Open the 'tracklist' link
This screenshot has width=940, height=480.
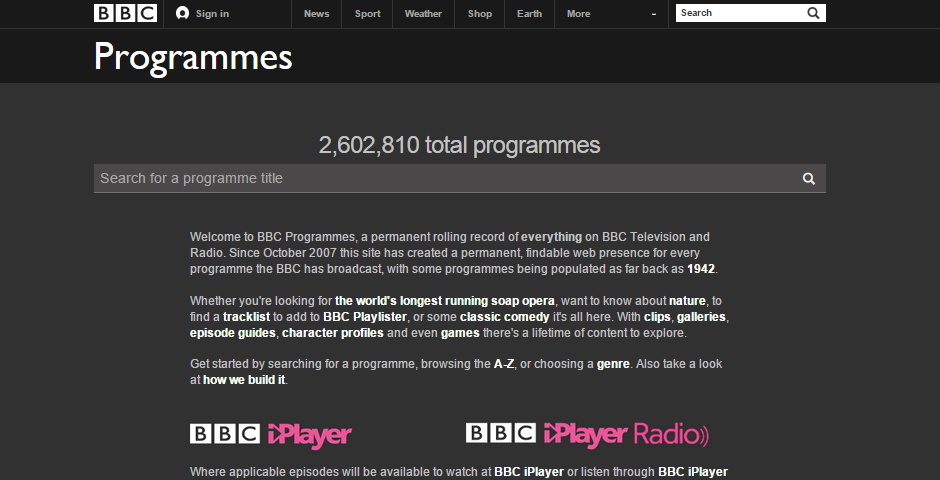pos(247,316)
